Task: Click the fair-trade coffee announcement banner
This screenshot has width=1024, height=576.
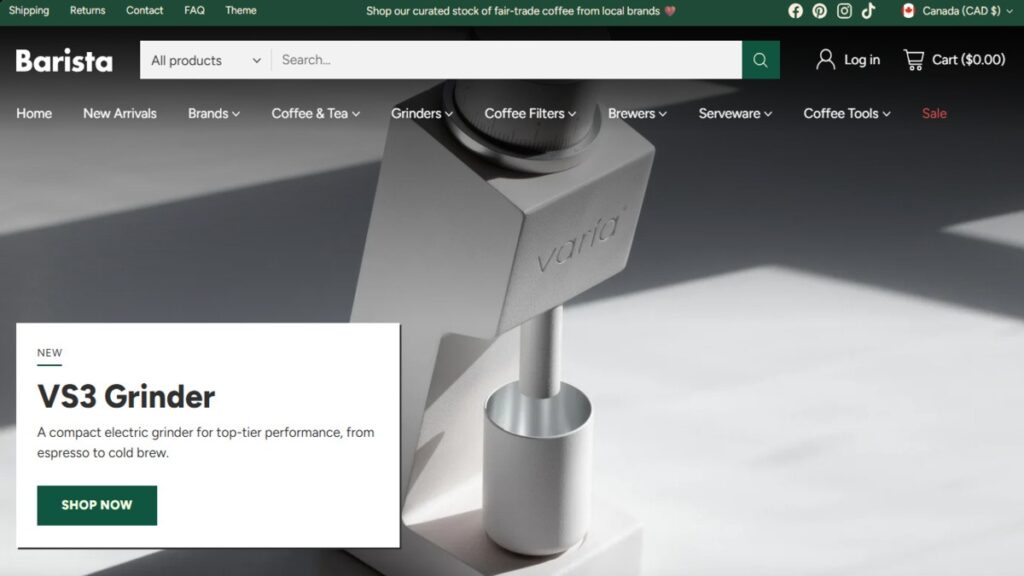Action: coord(521,11)
